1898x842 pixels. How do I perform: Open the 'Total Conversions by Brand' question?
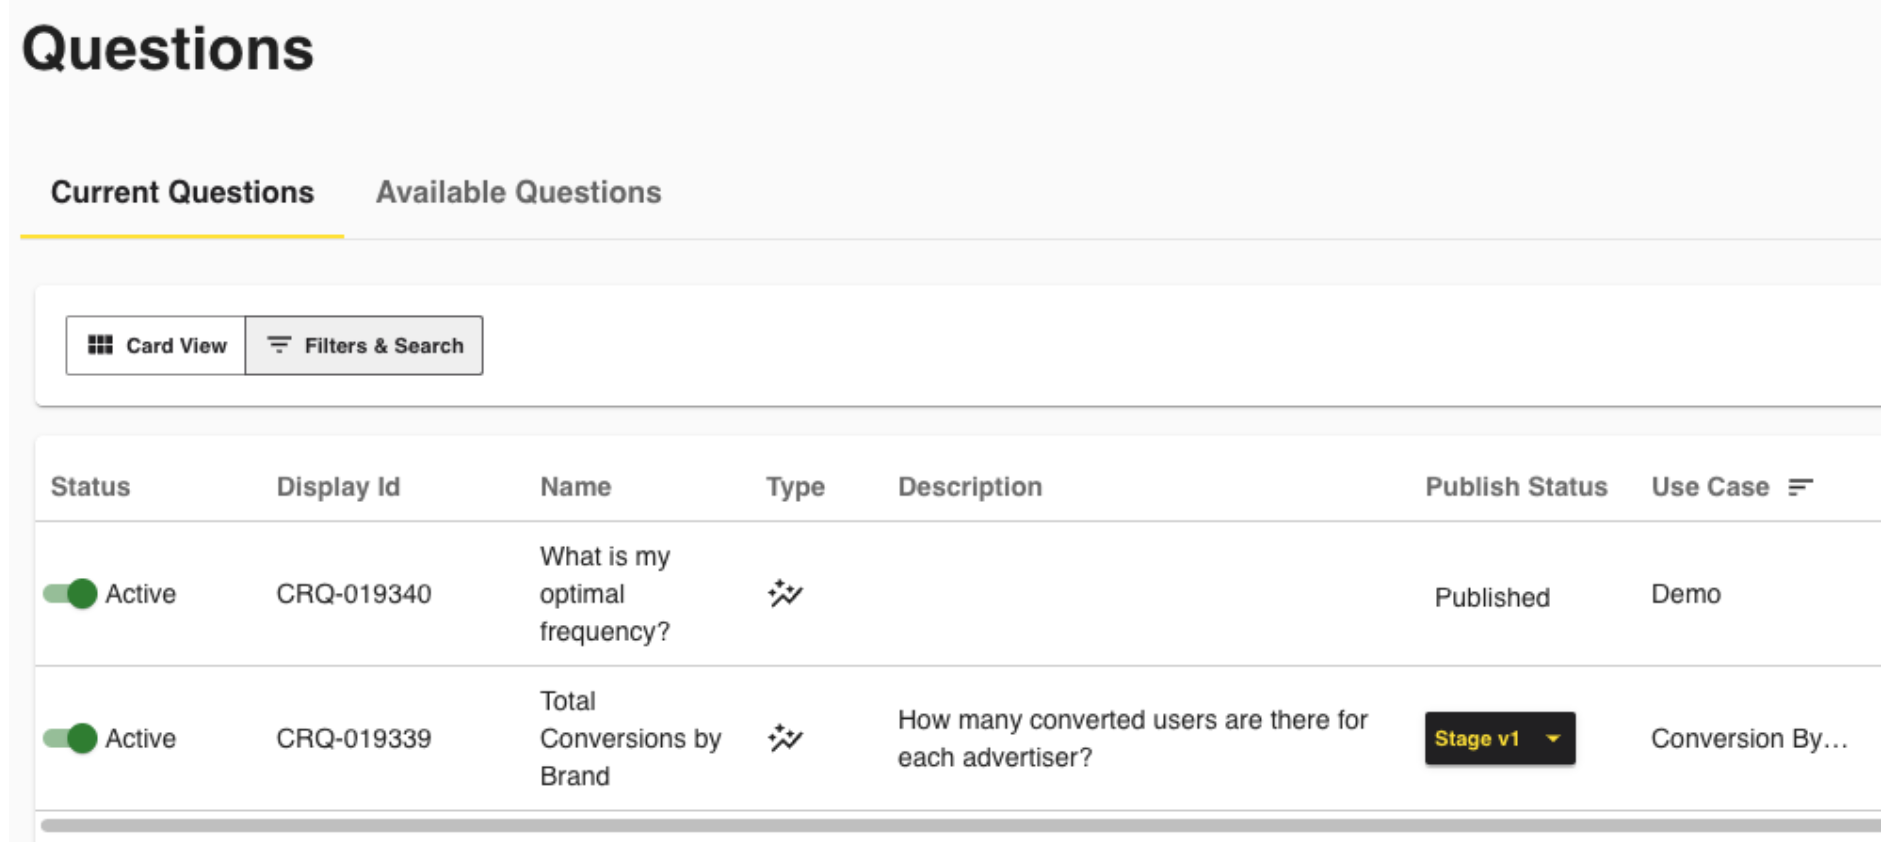point(629,739)
